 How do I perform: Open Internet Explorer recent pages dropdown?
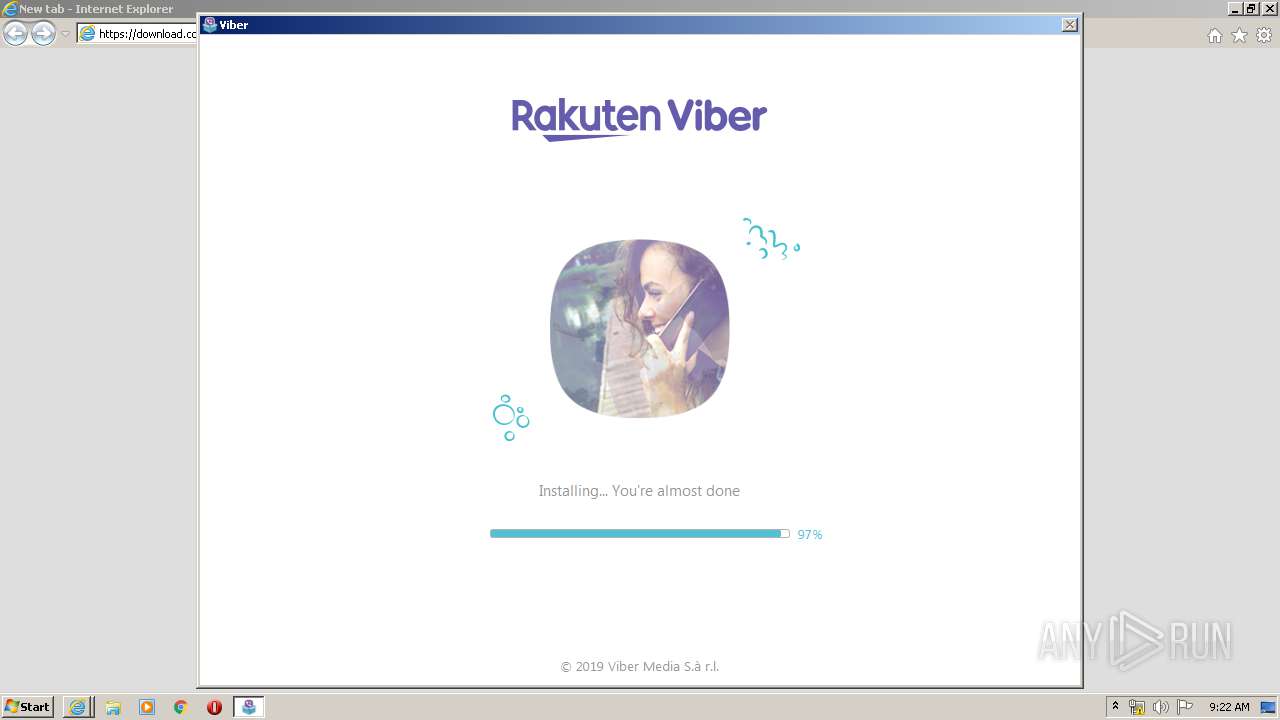coord(65,34)
